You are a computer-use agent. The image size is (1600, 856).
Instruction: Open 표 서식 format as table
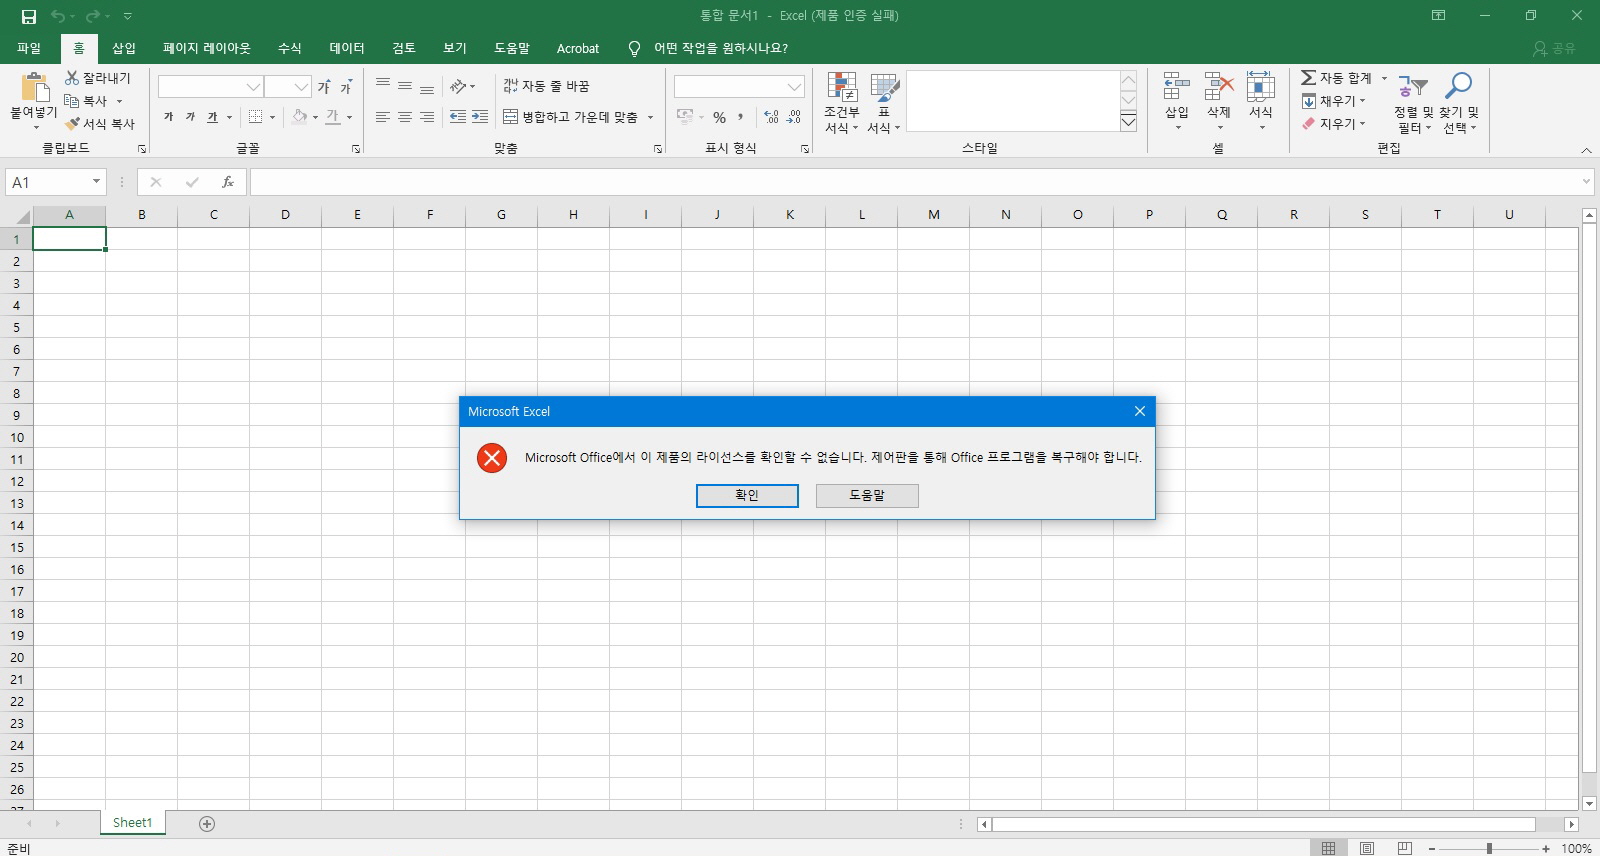tap(884, 102)
